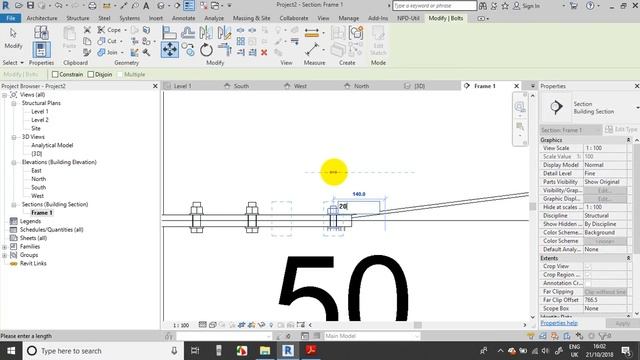
Task: Switch to the {3D} view tab
Action: (x=420, y=86)
